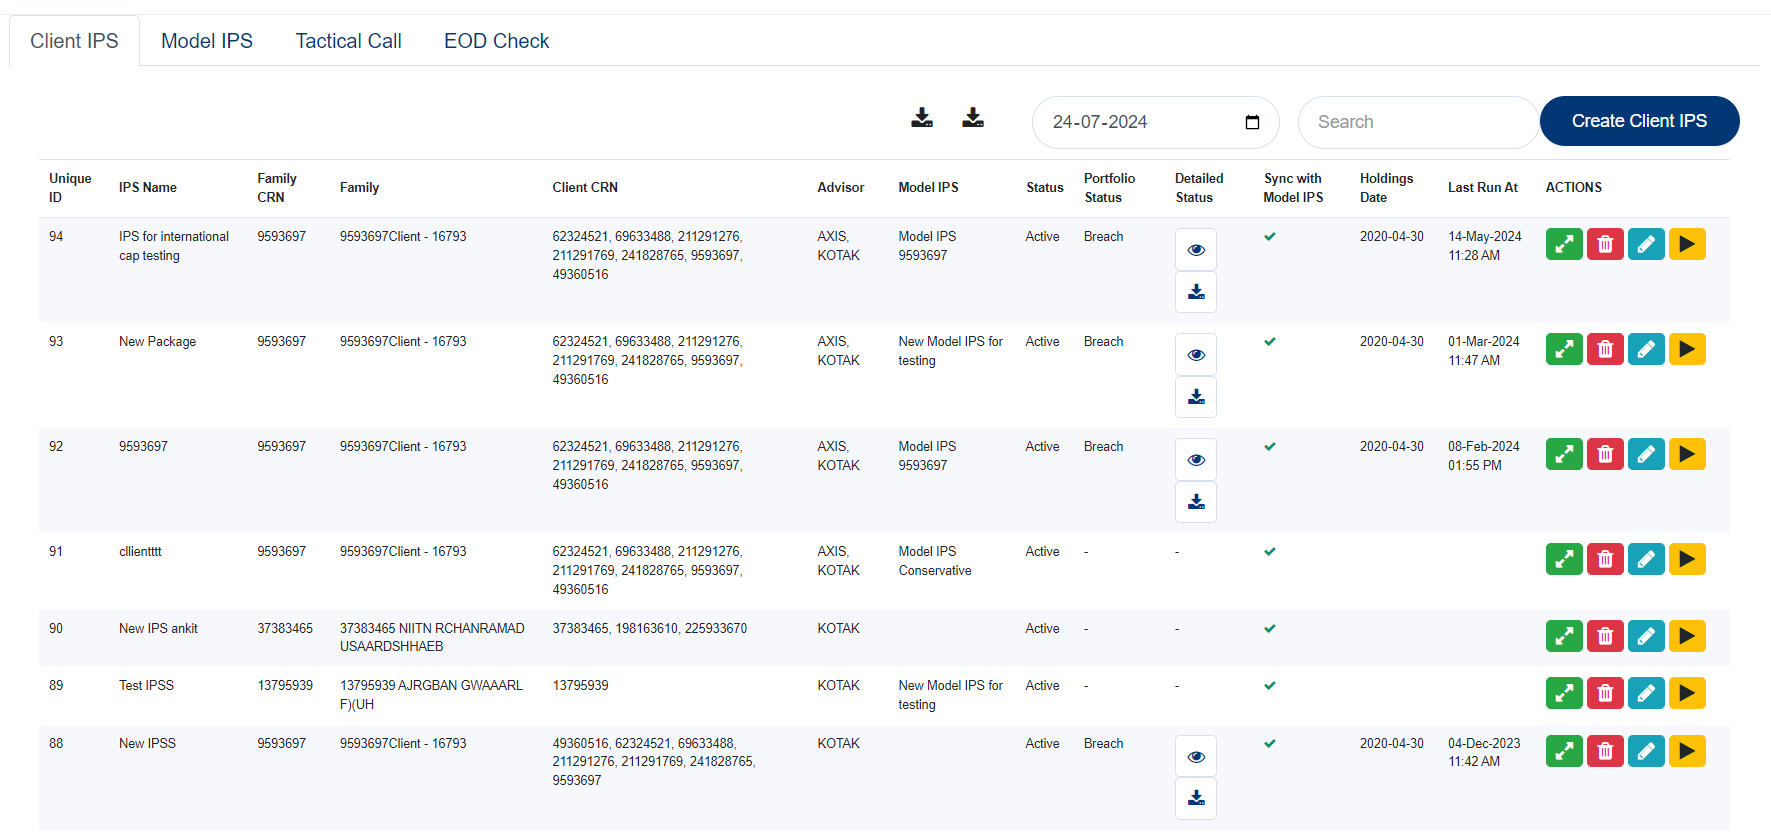Click sync checkmark for Test IPSS row

point(1270,686)
